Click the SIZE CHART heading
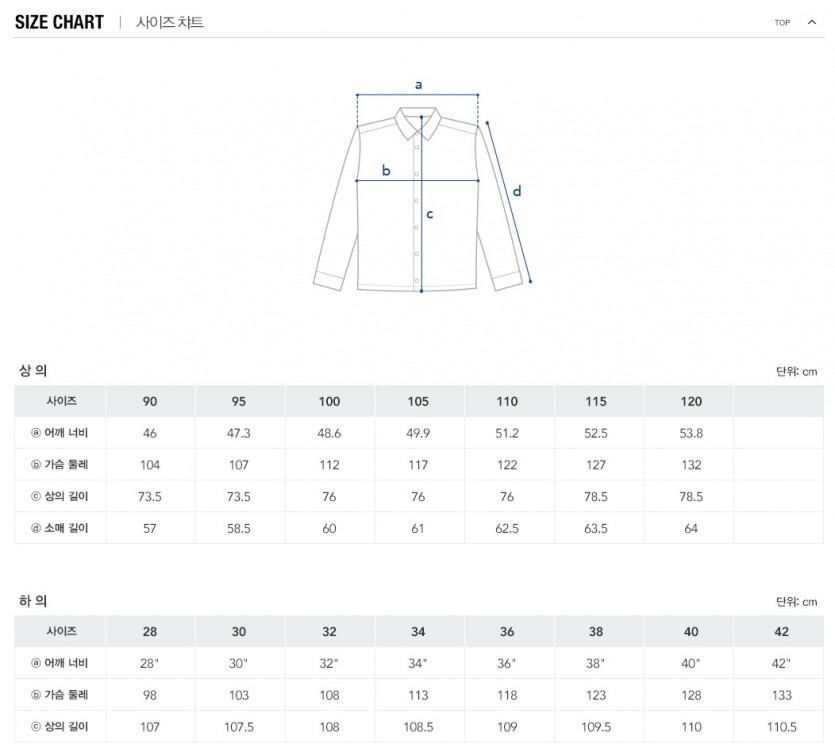 pyautogui.click(x=60, y=22)
